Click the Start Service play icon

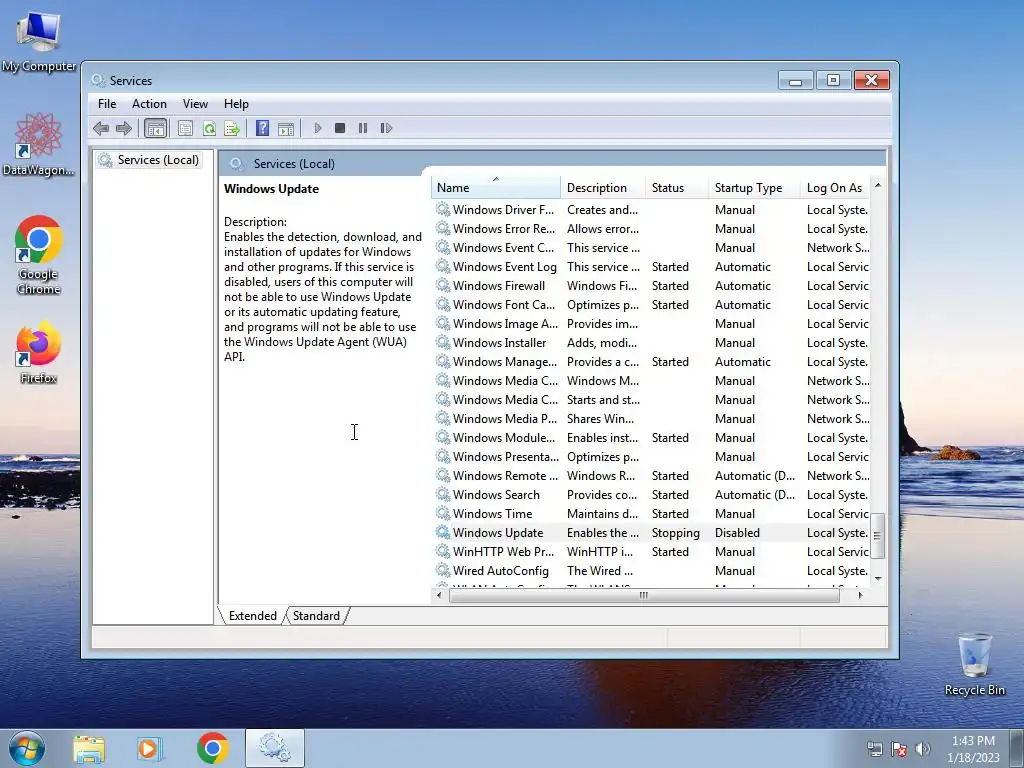tap(318, 128)
